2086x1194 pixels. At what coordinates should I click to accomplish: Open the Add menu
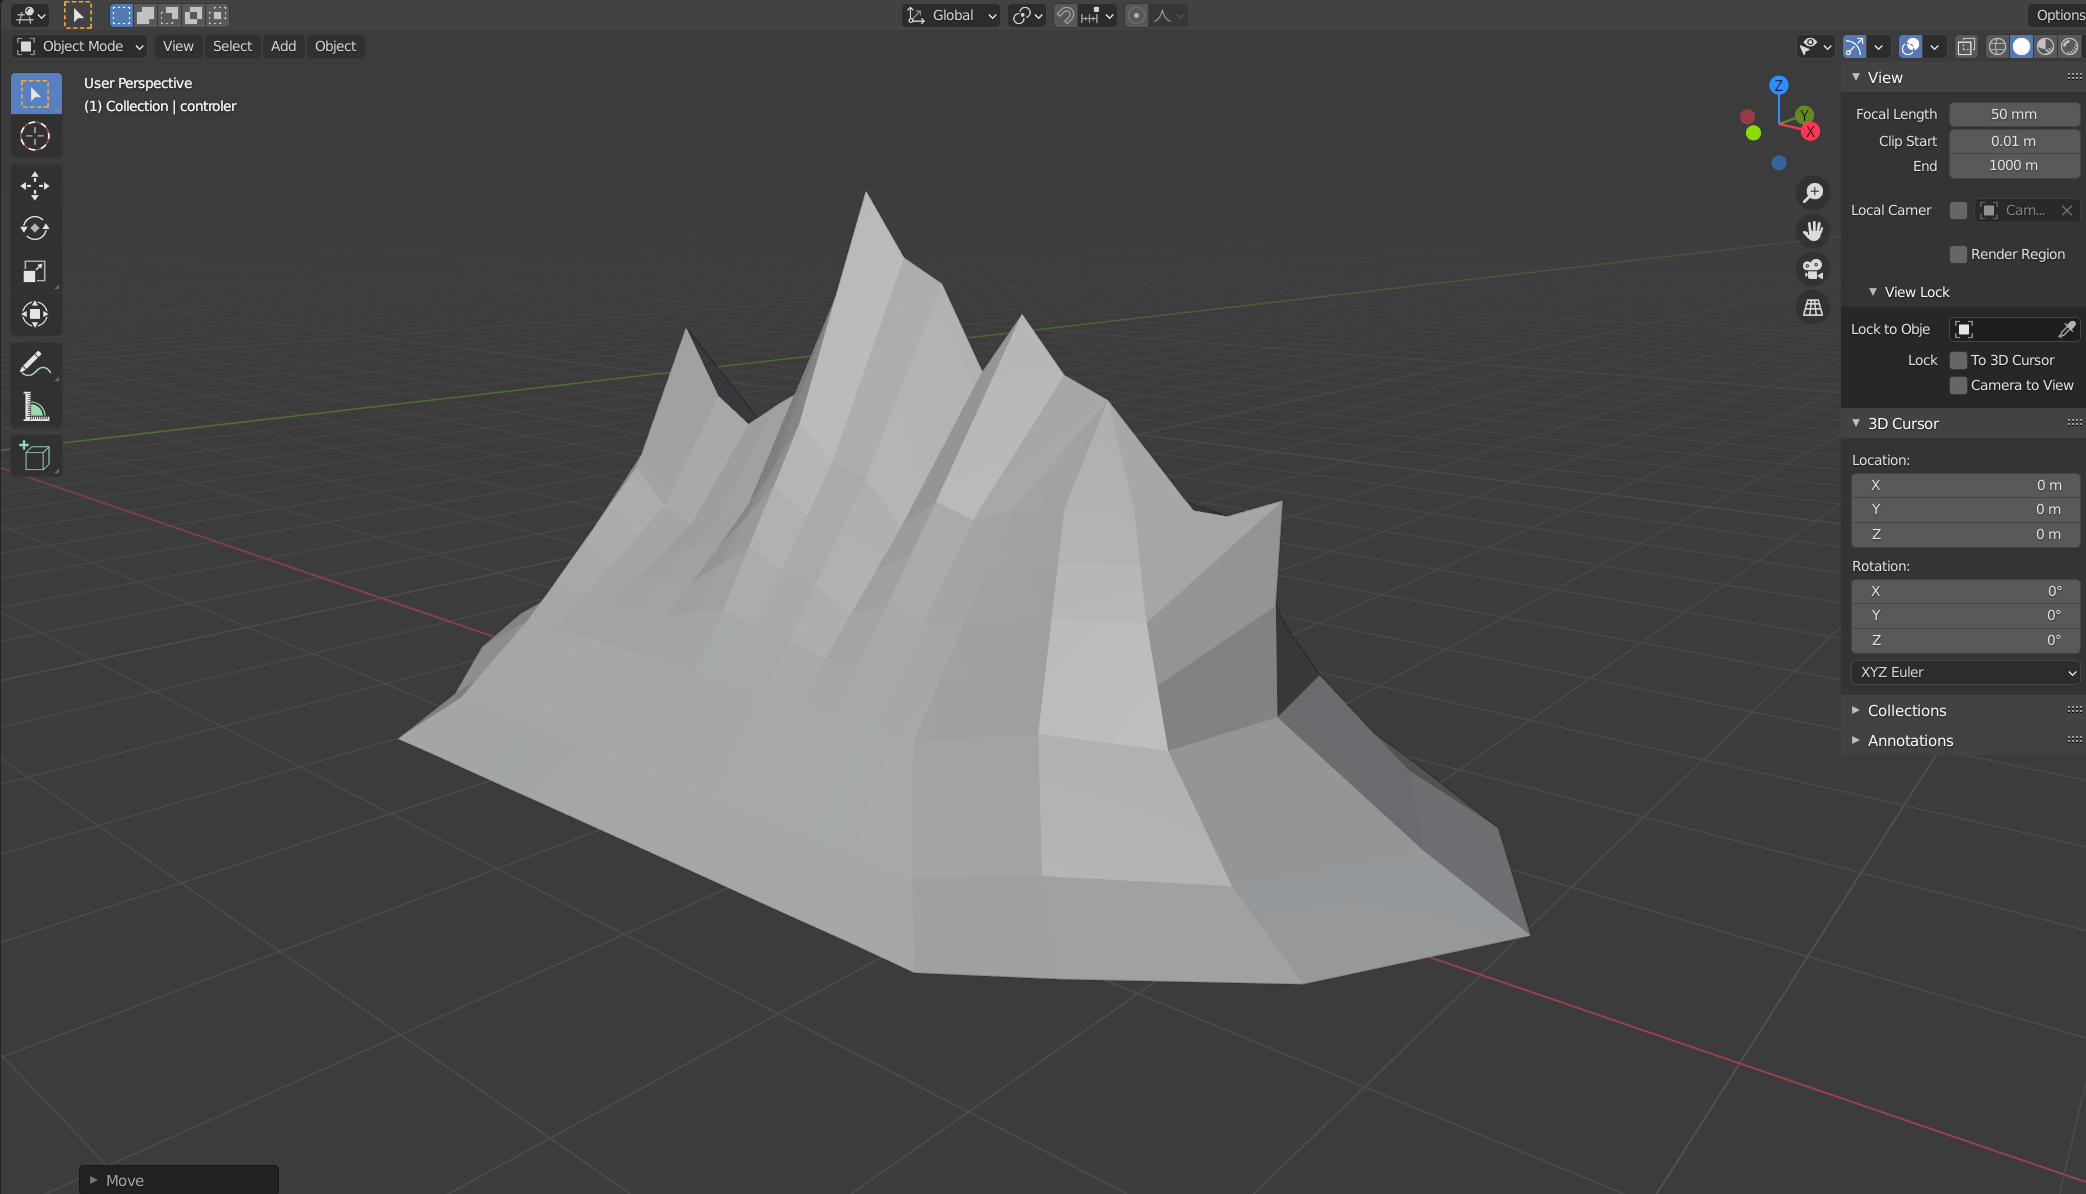tap(283, 46)
